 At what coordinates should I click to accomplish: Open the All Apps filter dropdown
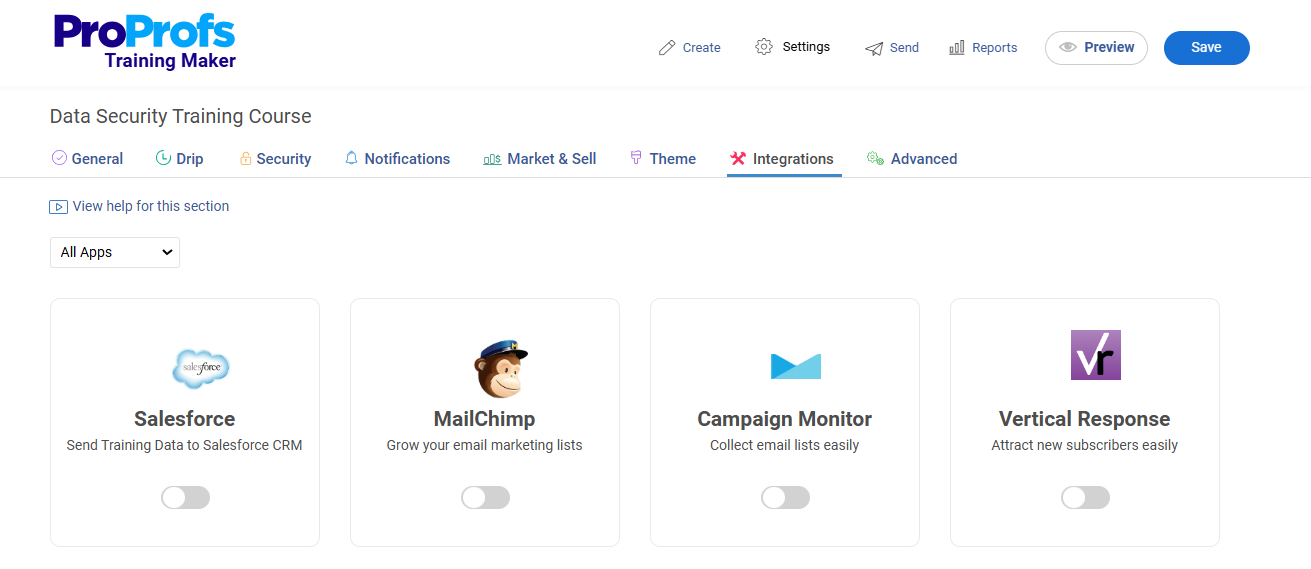(x=115, y=252)
